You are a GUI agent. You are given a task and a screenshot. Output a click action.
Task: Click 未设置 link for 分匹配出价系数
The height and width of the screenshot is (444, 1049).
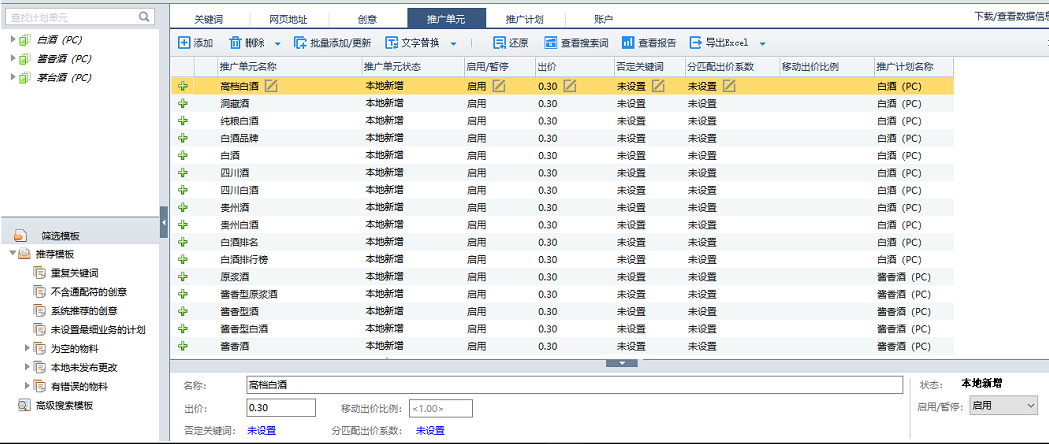pyautogui.click(x=430, y=431)
